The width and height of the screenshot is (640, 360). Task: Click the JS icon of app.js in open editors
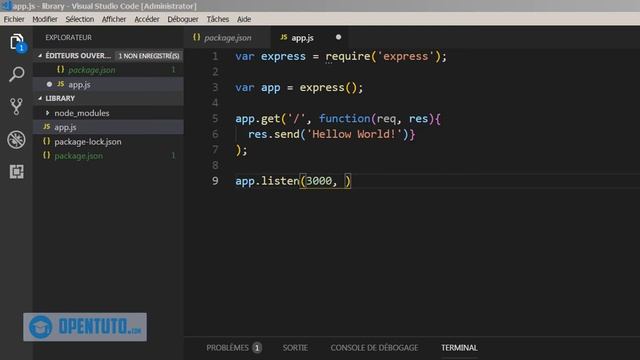point(60,84)
